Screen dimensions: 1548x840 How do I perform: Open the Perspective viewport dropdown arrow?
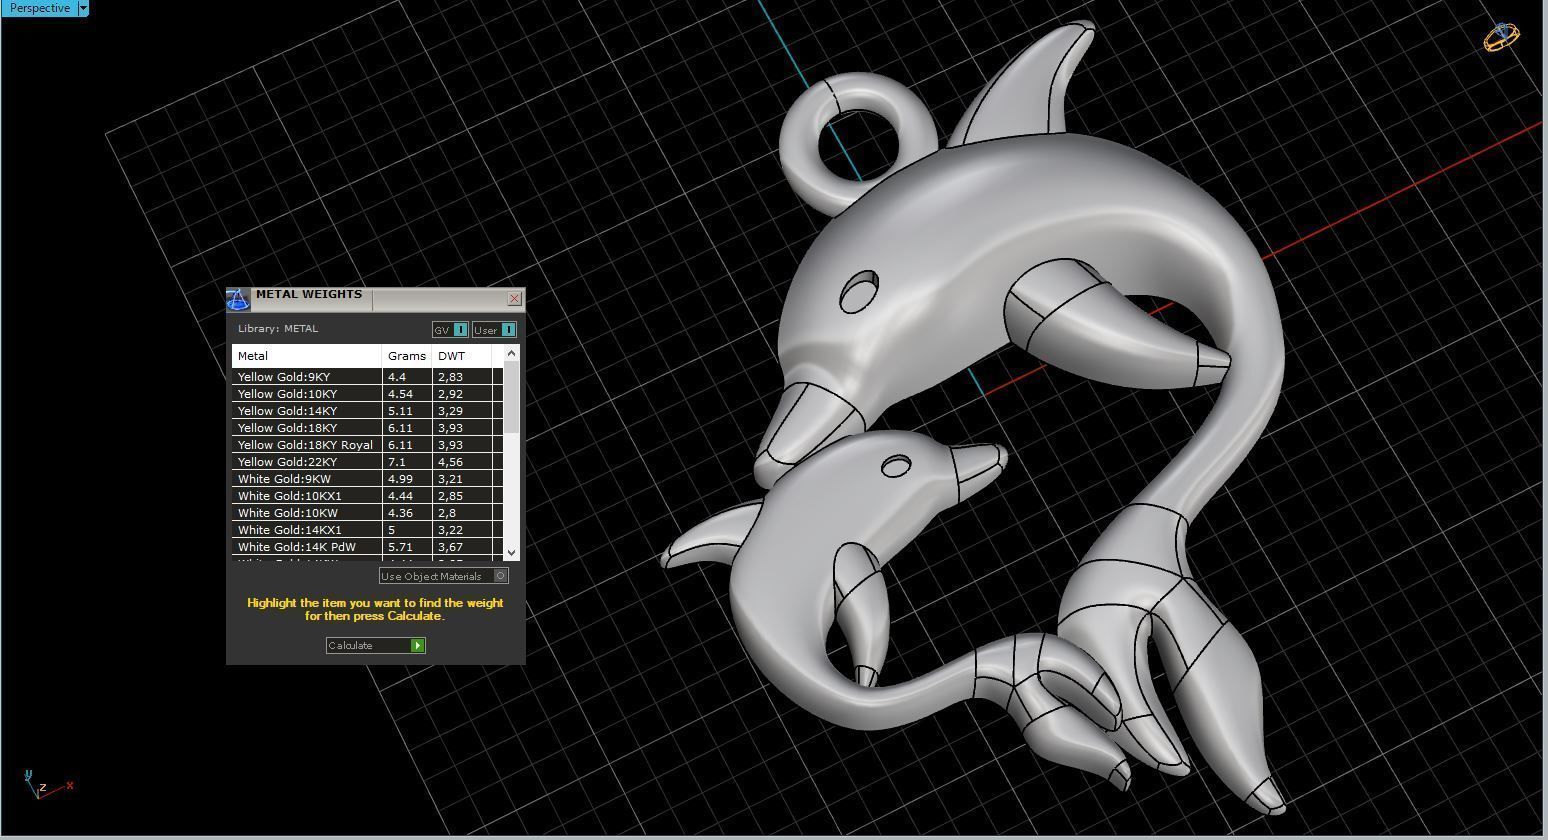coord(83,8)
